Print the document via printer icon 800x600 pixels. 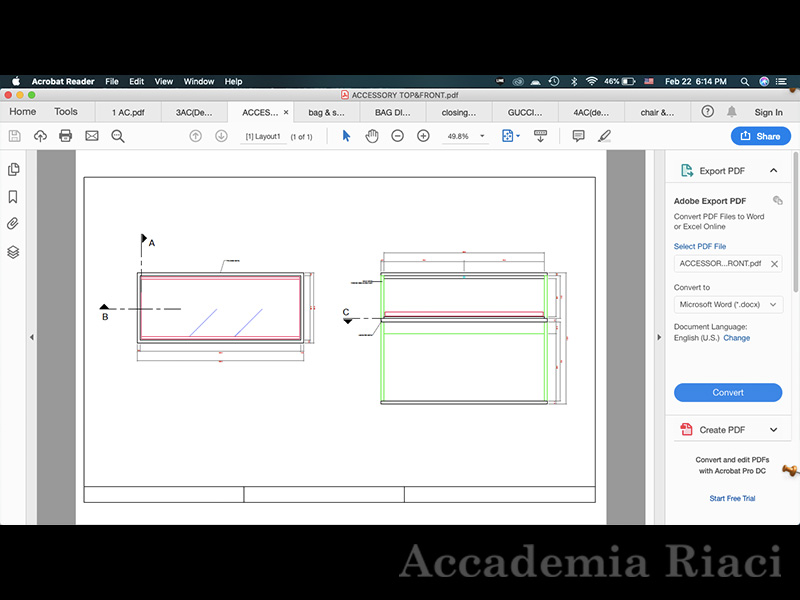pyautogui.click(x=66, y=136)
